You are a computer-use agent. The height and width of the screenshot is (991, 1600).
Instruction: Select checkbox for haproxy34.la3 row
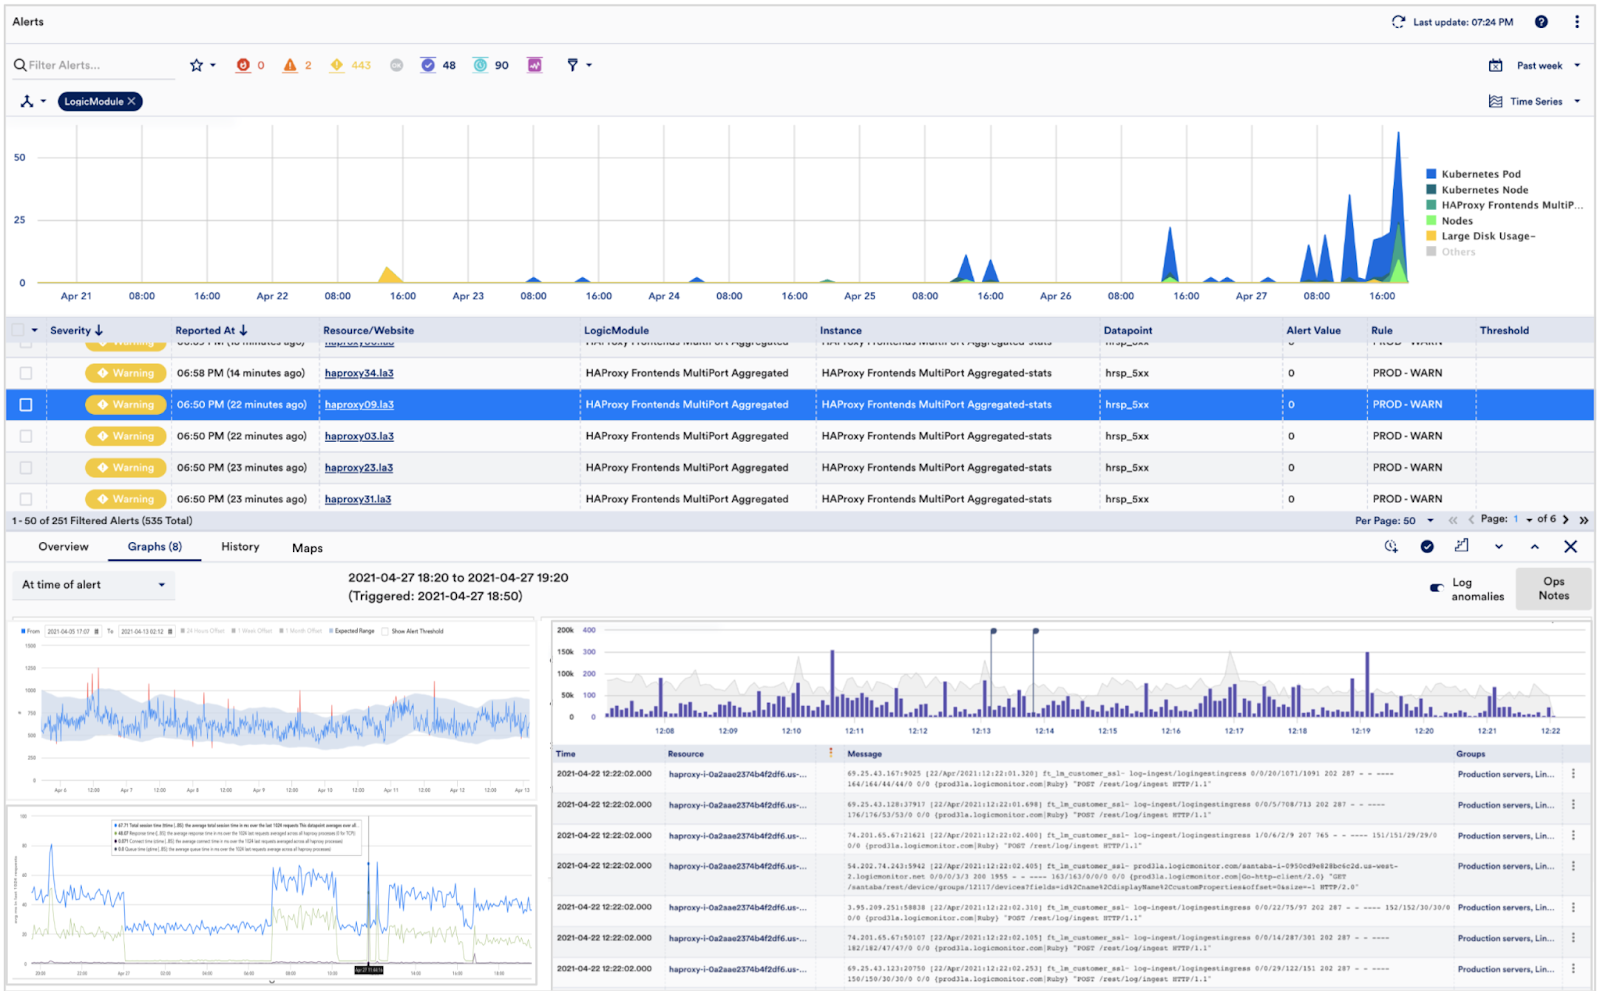click(26, 373)
